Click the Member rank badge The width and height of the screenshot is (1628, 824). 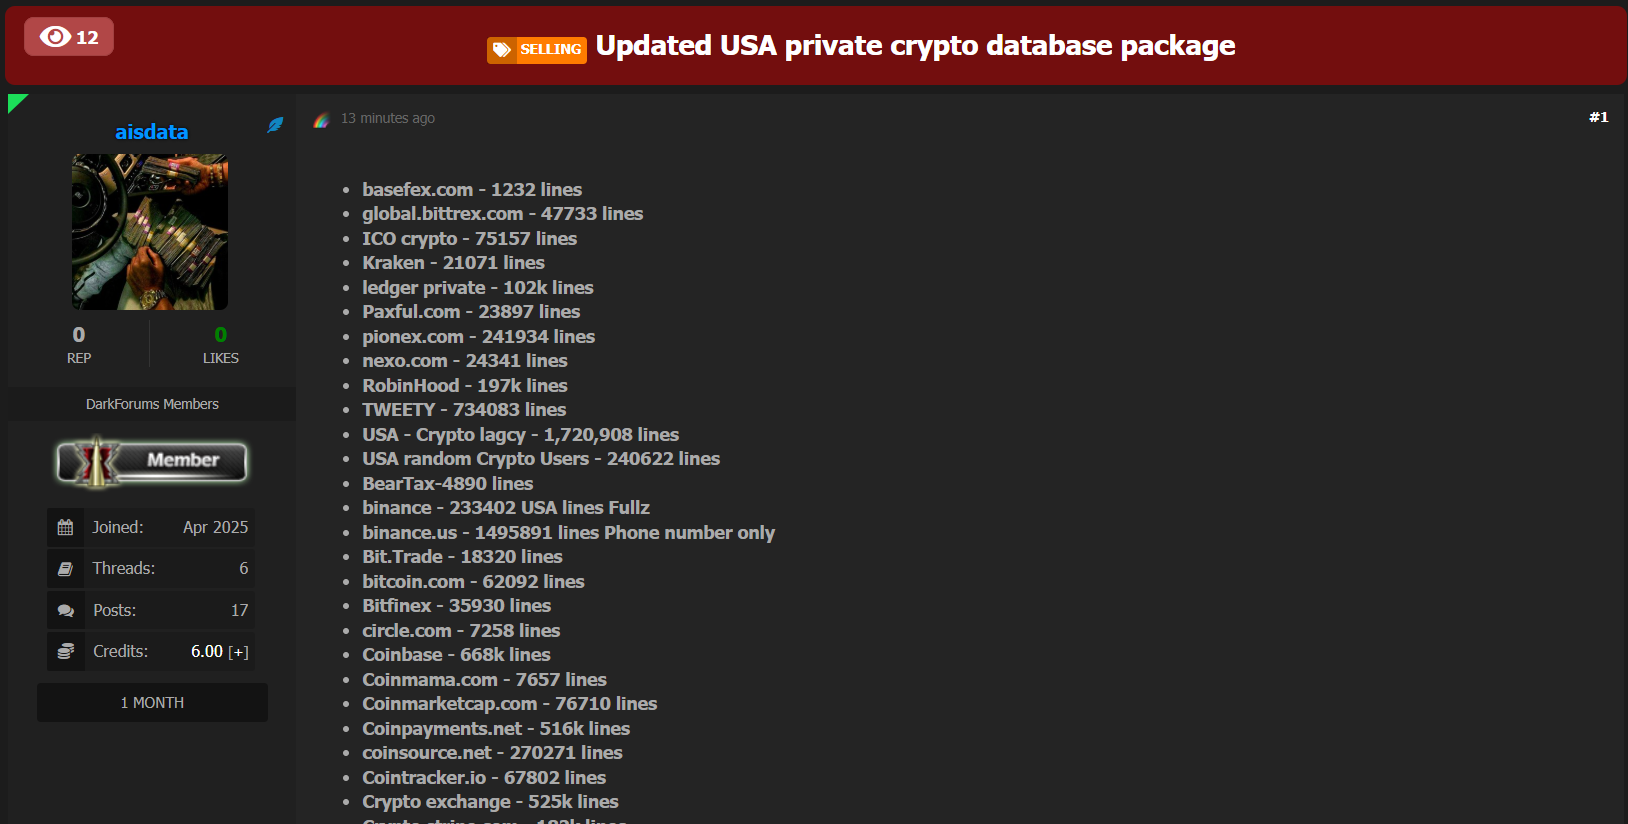pos(152,461)
